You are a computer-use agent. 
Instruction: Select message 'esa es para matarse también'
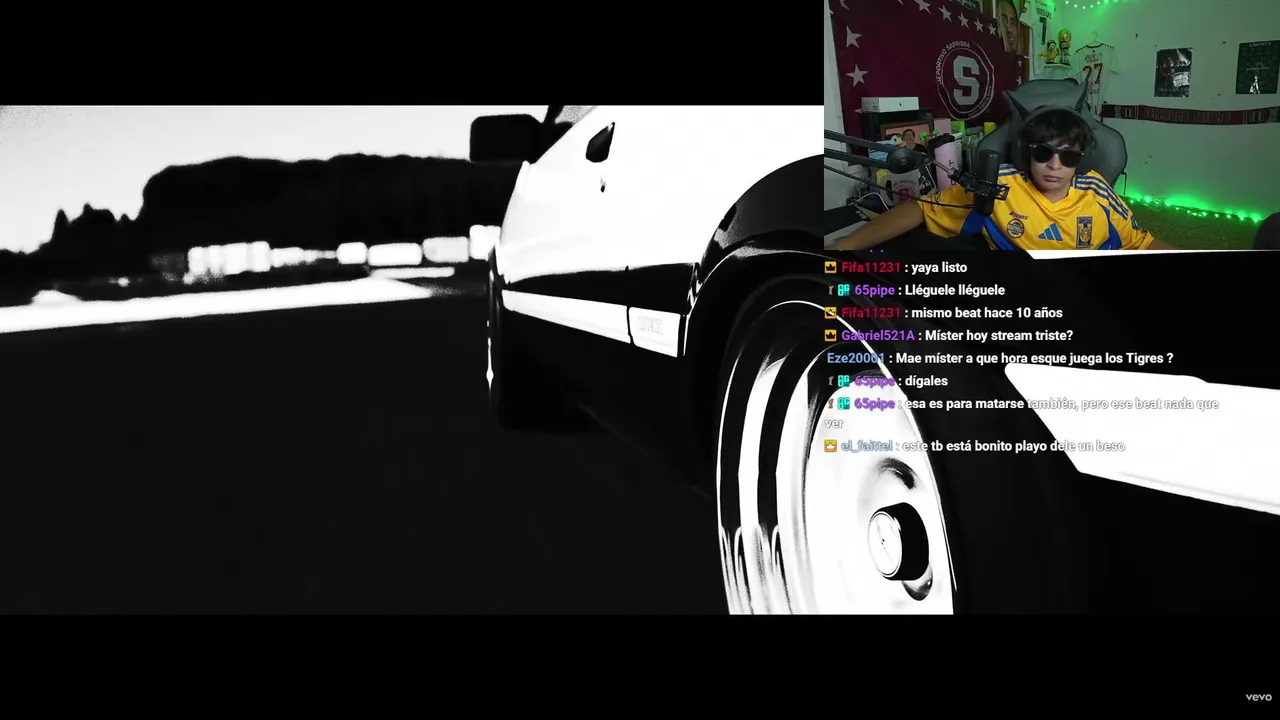coord(991,404)
